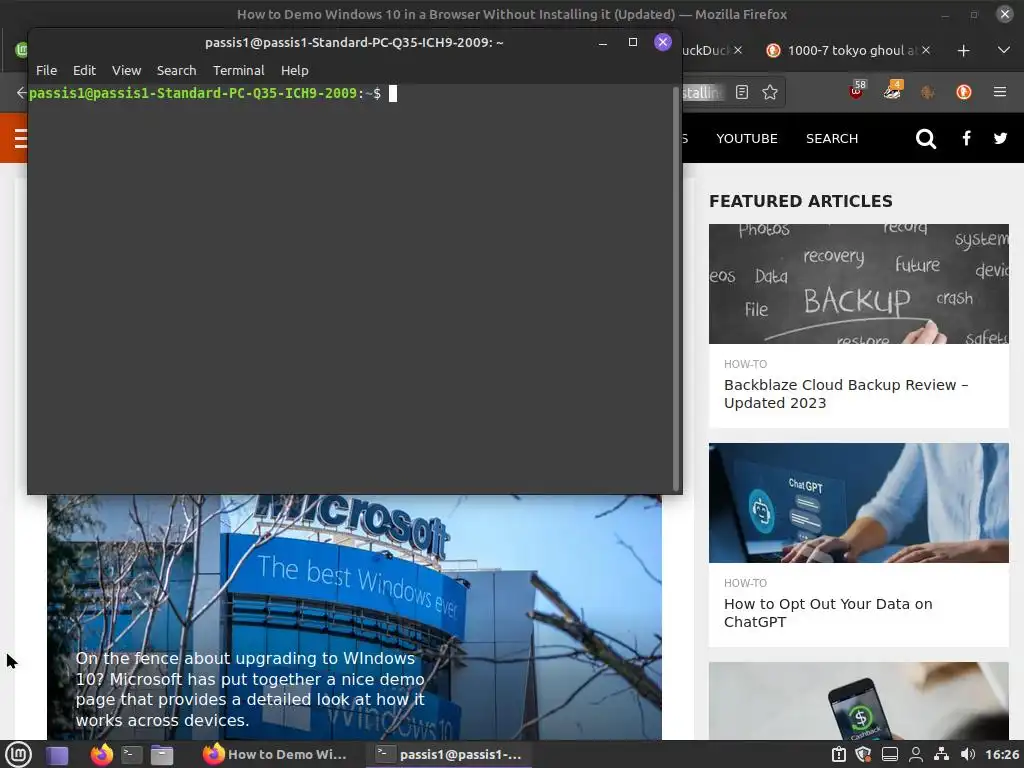
Task: Toggle Firefox reader view icon
Action: pos(742,92)
